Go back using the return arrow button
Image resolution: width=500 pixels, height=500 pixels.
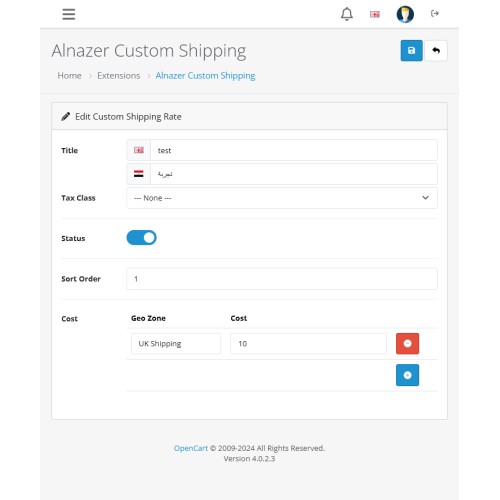(436, 50)
